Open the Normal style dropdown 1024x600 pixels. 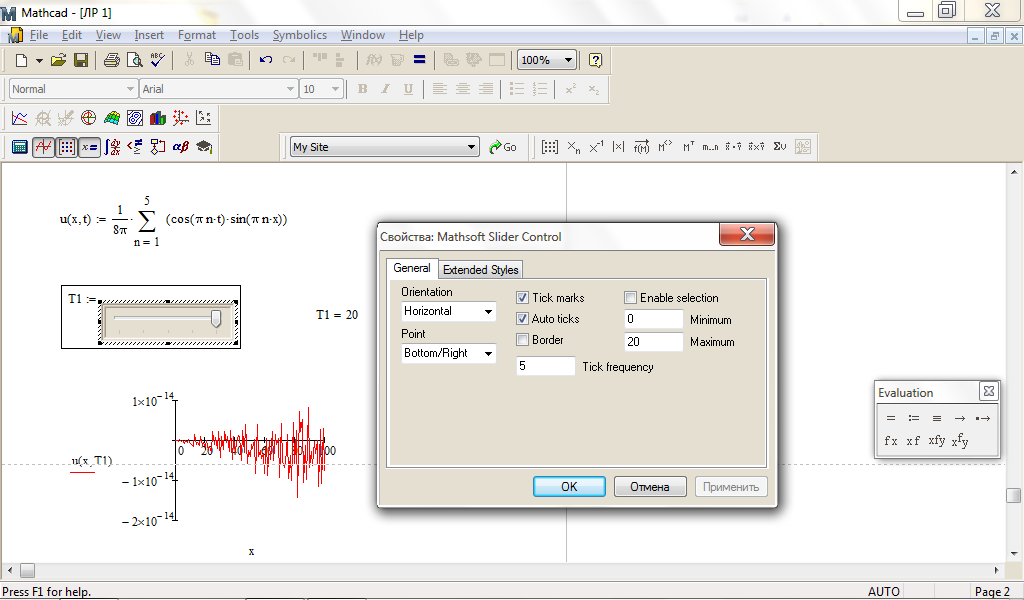pyautogui.click(x=130, y=89)
